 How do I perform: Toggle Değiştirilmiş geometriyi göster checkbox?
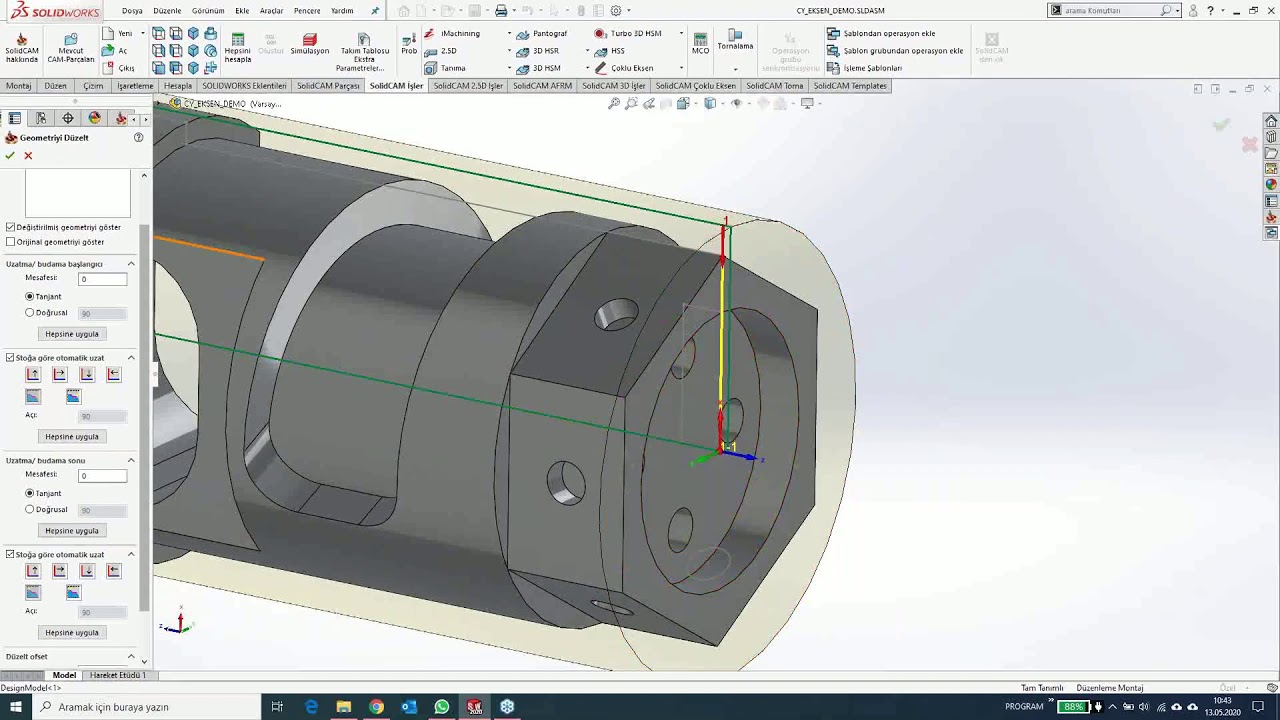[x=11, y=227]
